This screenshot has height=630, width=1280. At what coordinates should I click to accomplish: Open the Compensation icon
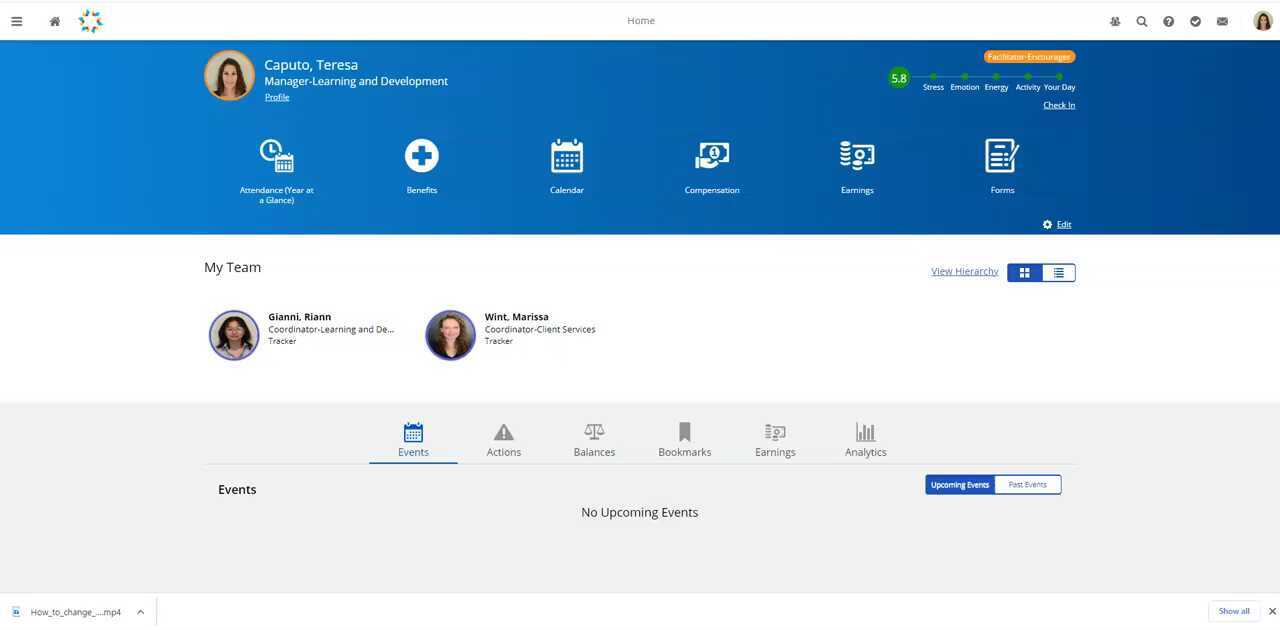tap(712, 156)
